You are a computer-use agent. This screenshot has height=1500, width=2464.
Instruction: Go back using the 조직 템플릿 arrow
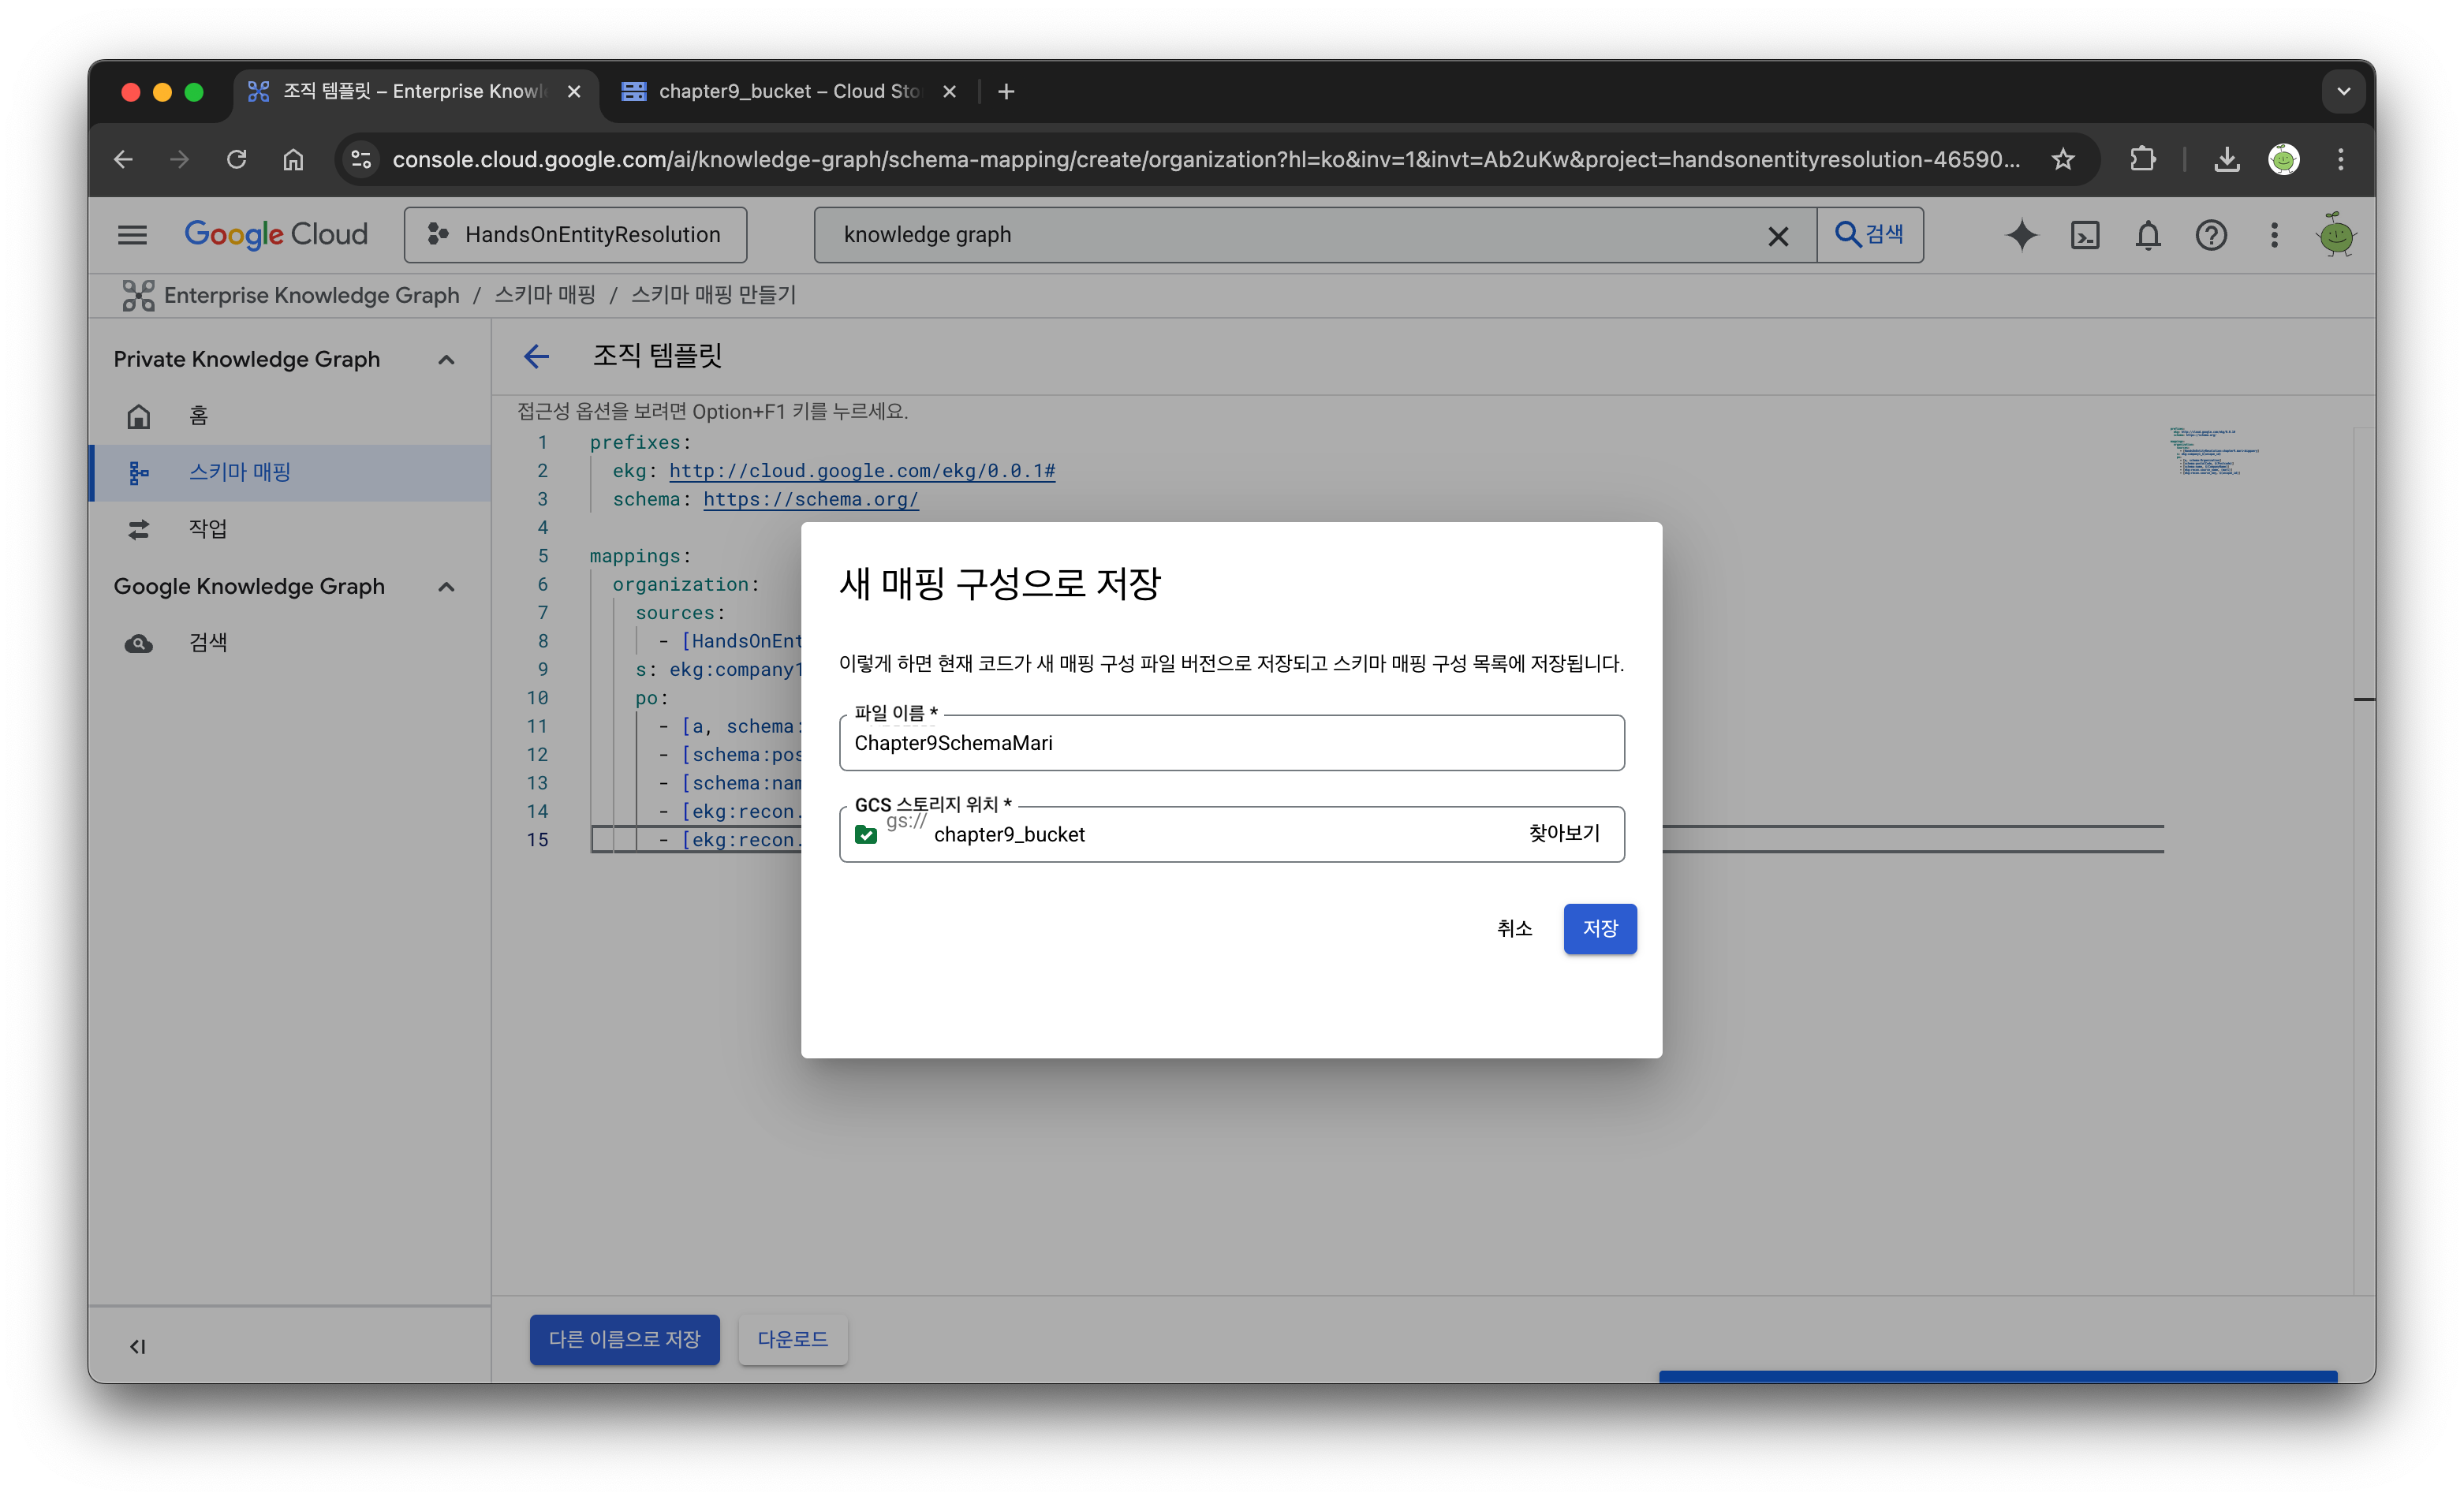(537, 356)
